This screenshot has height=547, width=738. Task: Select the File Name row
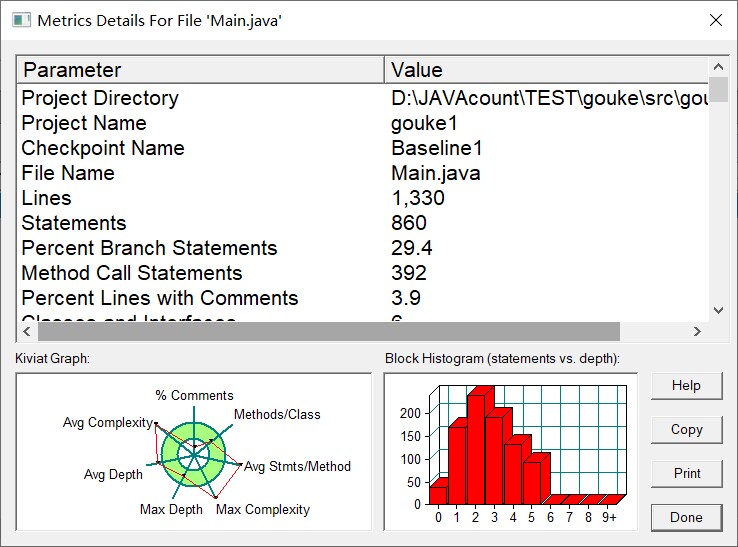click(x=362, y=173)
